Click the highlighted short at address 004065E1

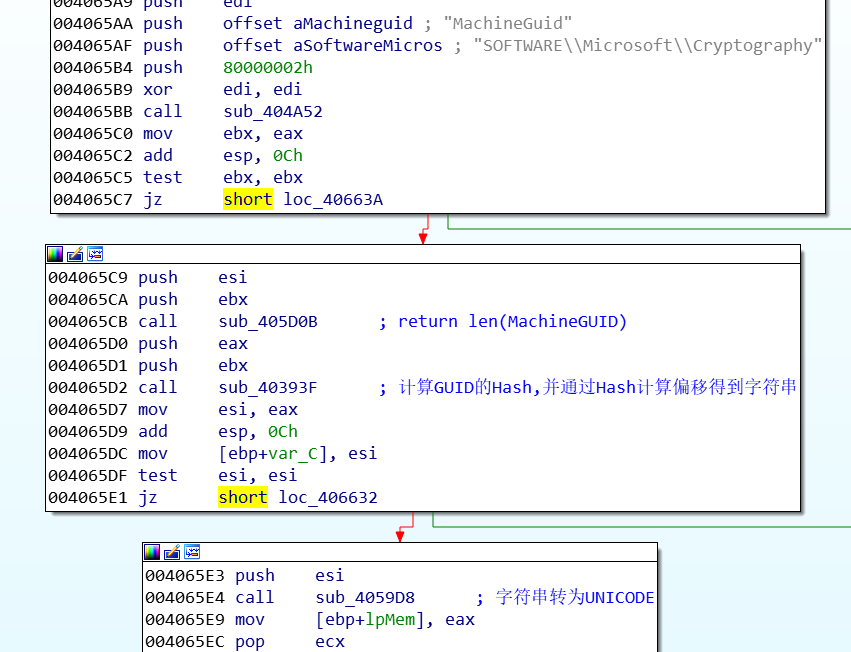pyautogui.click(x=243, y=498)
